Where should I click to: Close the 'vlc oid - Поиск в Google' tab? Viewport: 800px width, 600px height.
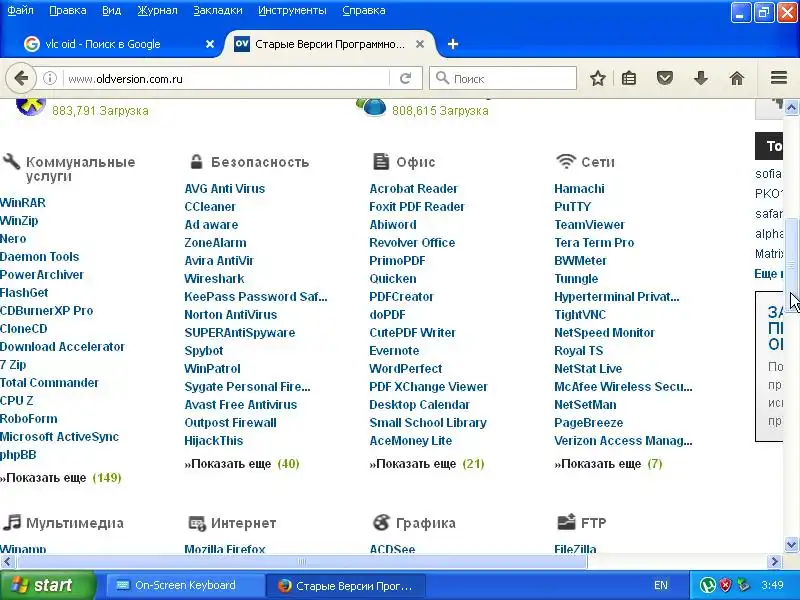click(x=210, y=44)
